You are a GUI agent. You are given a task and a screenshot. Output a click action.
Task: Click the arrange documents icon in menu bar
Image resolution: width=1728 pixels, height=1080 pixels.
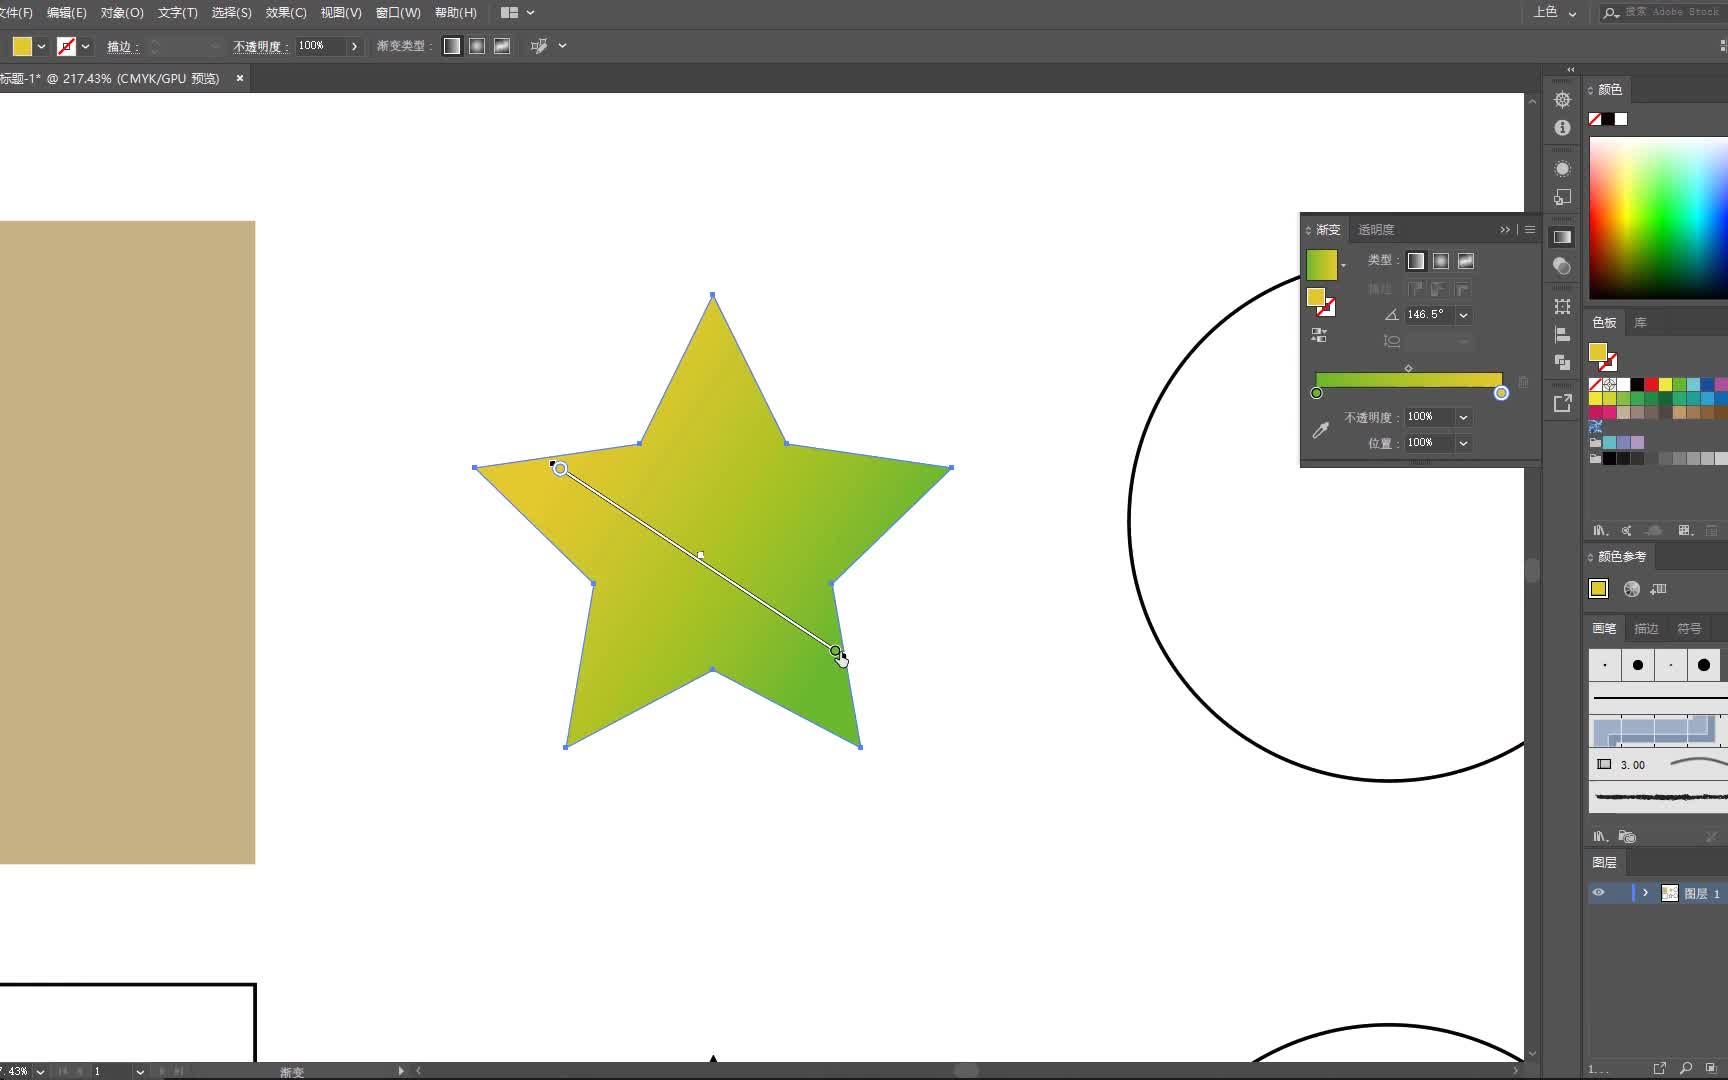pyautogui.click(x=509, y=13)
